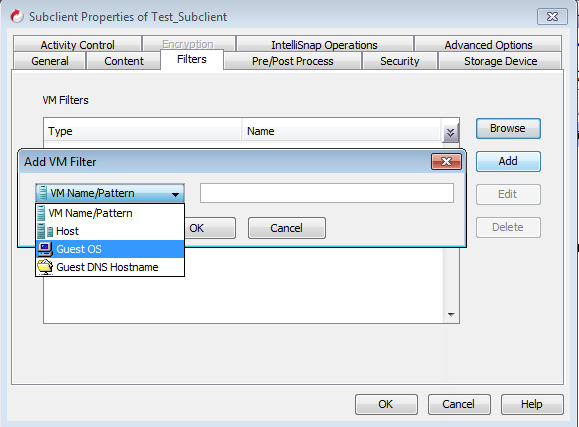Switch to the Advanced Options tab
Image resolution: width=579 pixels, height=427 pixels.
click(x=488, y=45)
